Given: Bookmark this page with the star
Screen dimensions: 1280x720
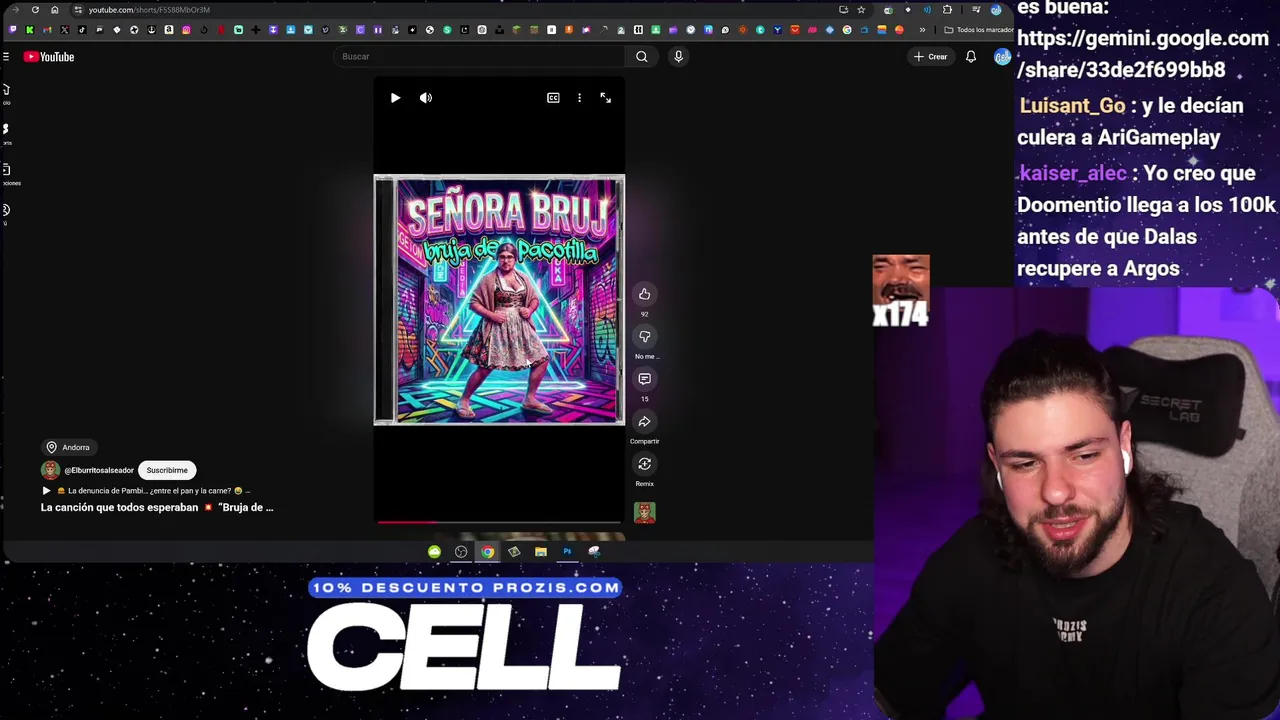Looking at the screenshot, I should (x=861, y=10).
